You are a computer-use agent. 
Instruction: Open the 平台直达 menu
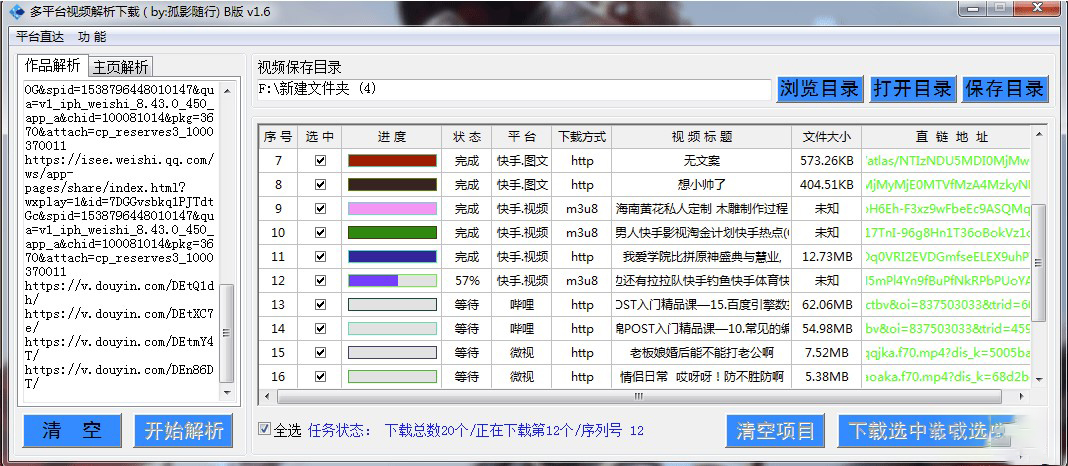(x=40, y=37)
